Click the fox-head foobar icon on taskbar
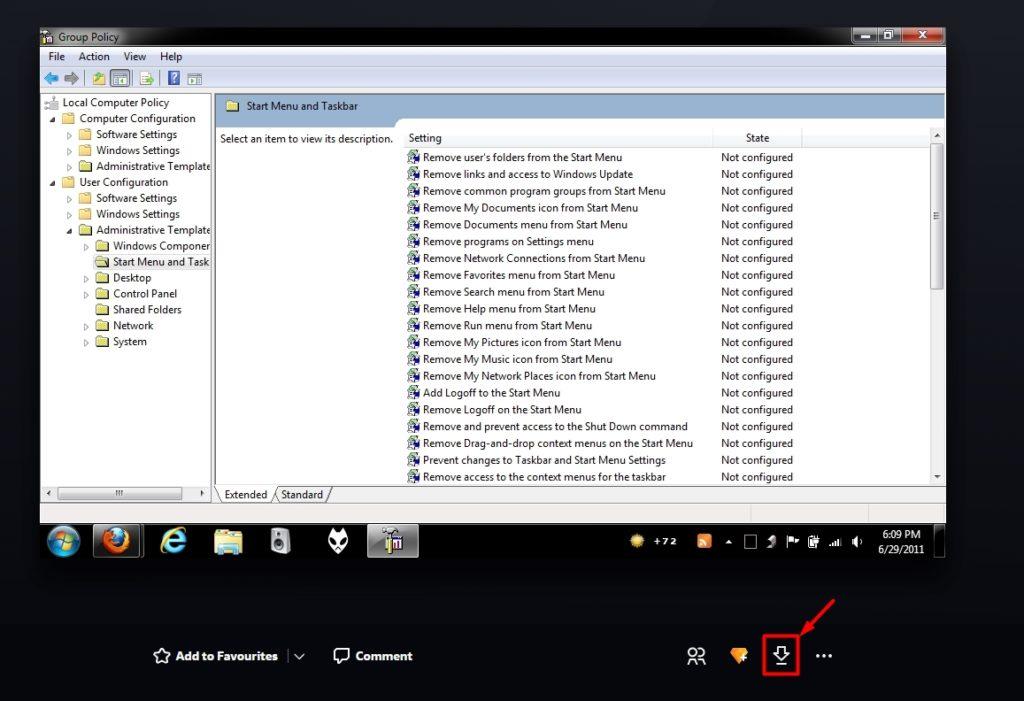Viewport: 1024px width, 701px height. coord(338,541)
